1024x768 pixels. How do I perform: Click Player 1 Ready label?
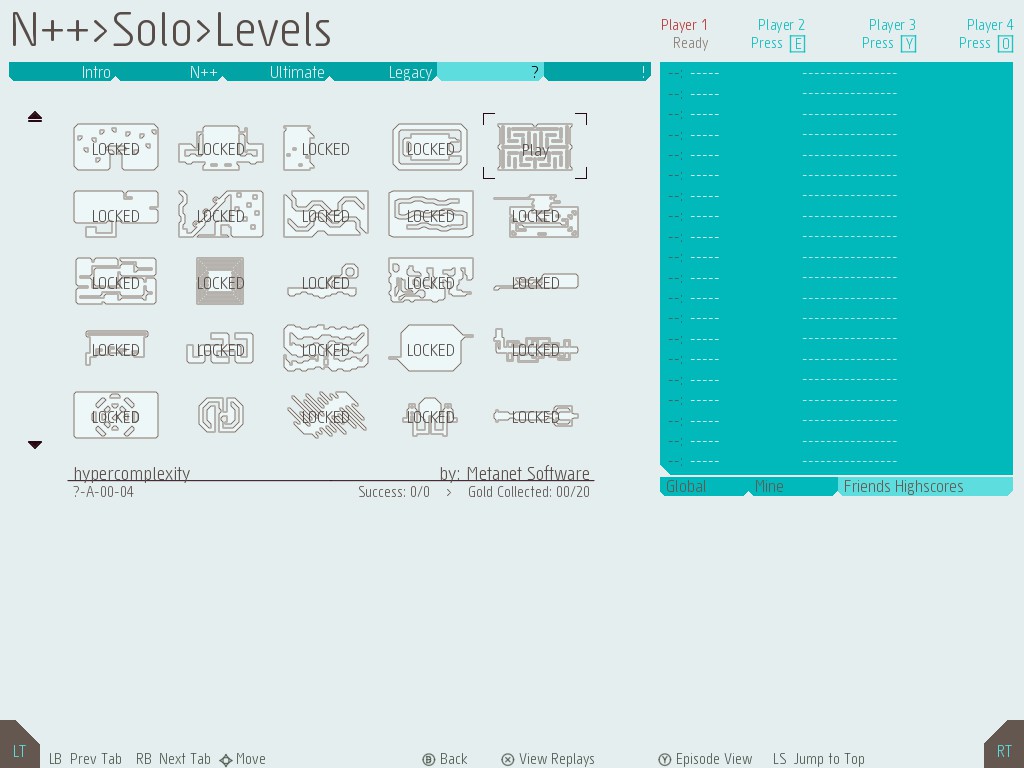click(690, 43)
